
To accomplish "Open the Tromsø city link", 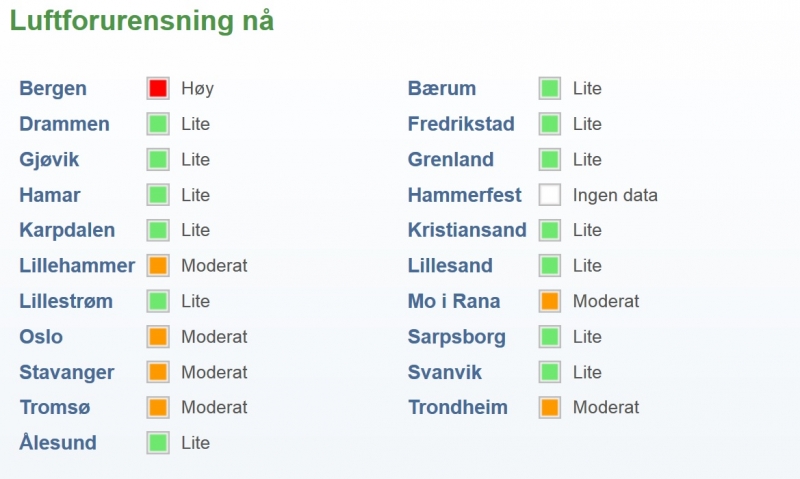I will (55, 408).
